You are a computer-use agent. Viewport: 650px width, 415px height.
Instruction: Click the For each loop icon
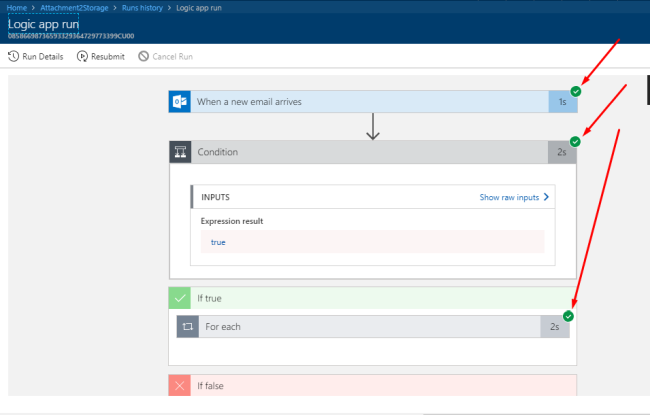(188, 327)
